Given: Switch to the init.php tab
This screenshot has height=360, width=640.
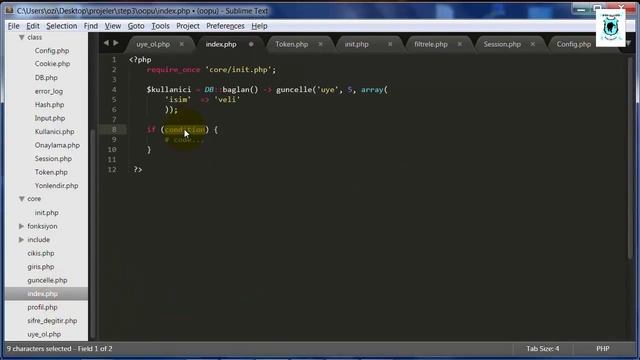Looking at the screenshot, I should coord(356,44).
